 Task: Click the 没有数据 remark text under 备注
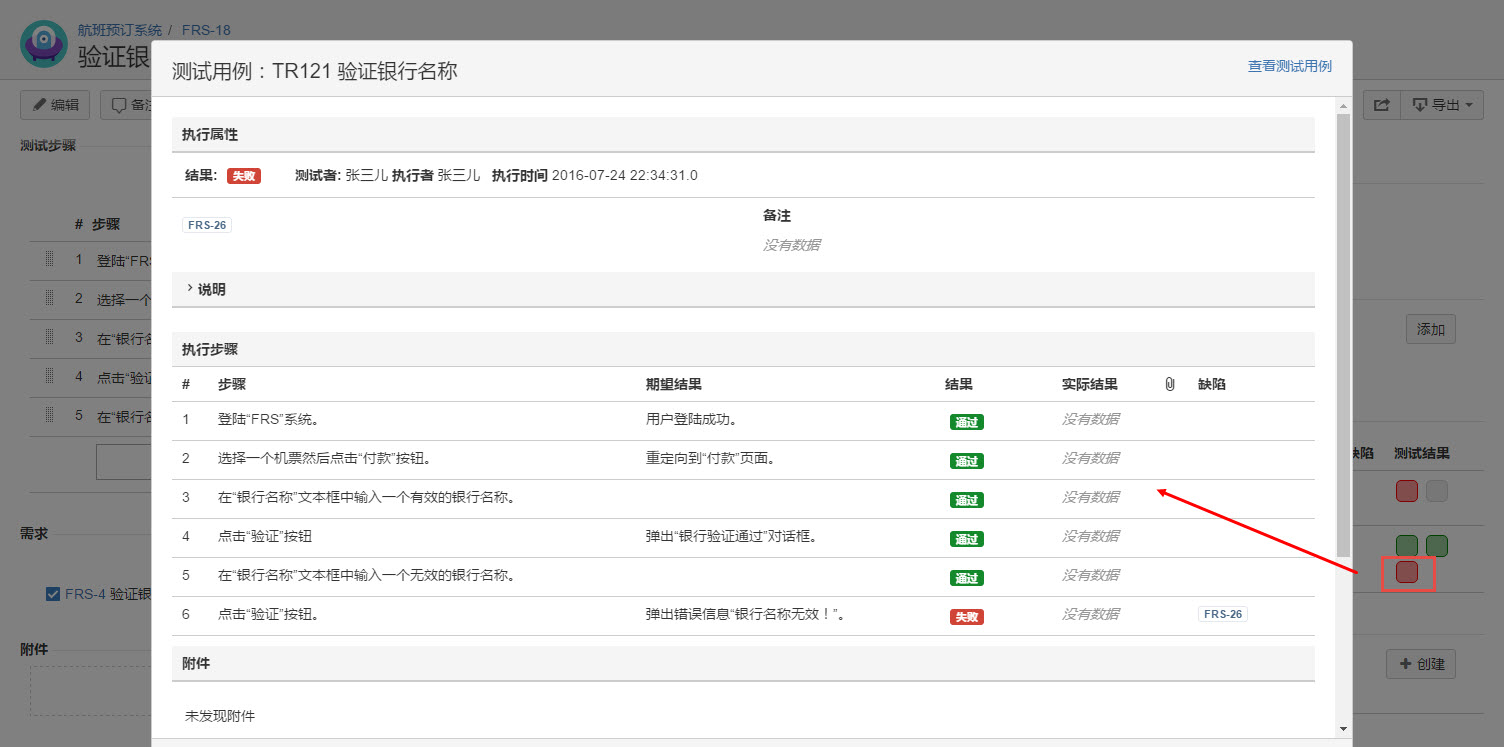[x=792, y=244]
